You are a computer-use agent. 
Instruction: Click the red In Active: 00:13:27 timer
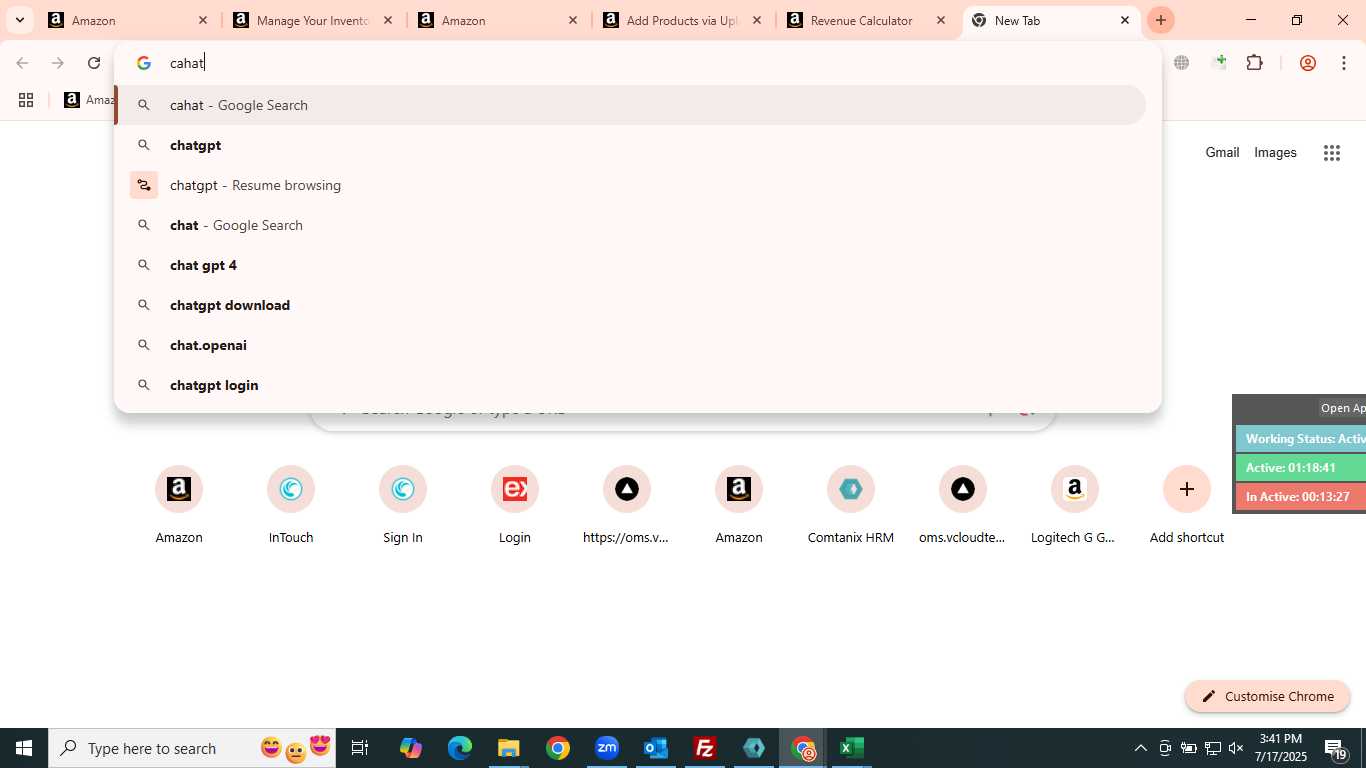(1301, 496)
